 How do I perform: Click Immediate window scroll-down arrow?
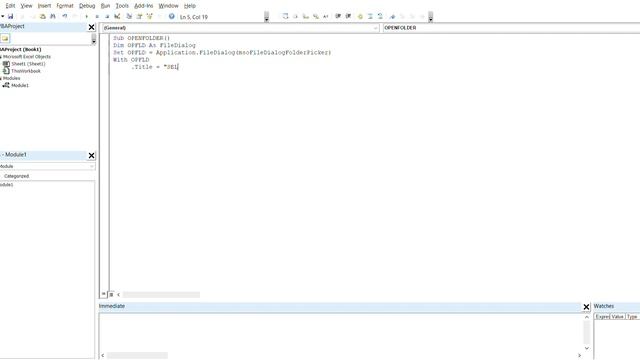point(587,348)
